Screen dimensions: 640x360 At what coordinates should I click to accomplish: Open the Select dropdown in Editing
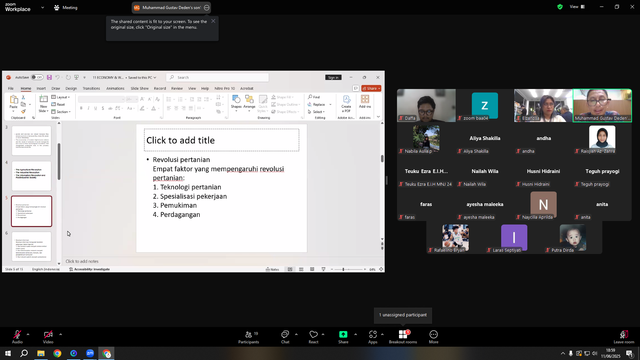317,111
